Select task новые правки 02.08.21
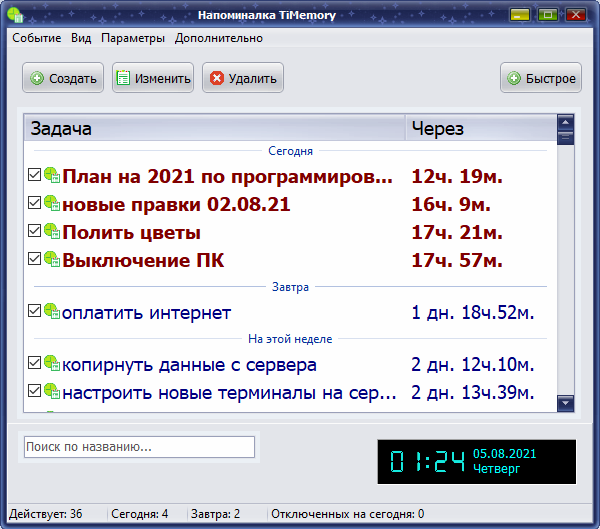Viewport: 600px width, 529px height. (176, 204)
